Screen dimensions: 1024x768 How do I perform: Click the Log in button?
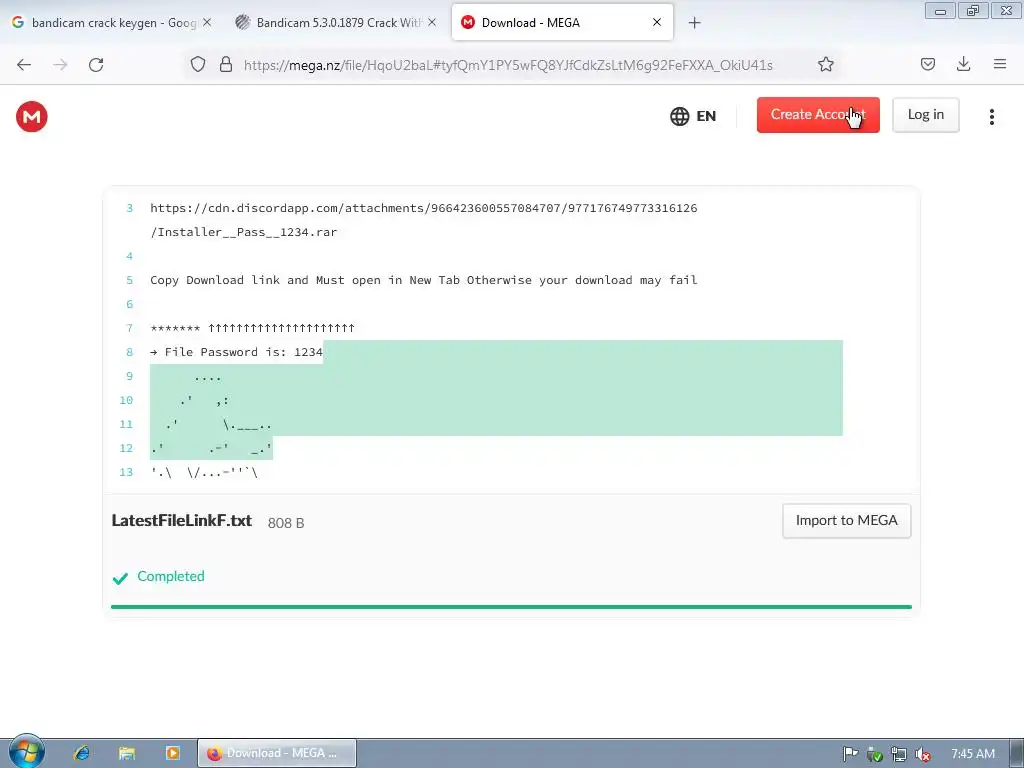coord(925,115)
